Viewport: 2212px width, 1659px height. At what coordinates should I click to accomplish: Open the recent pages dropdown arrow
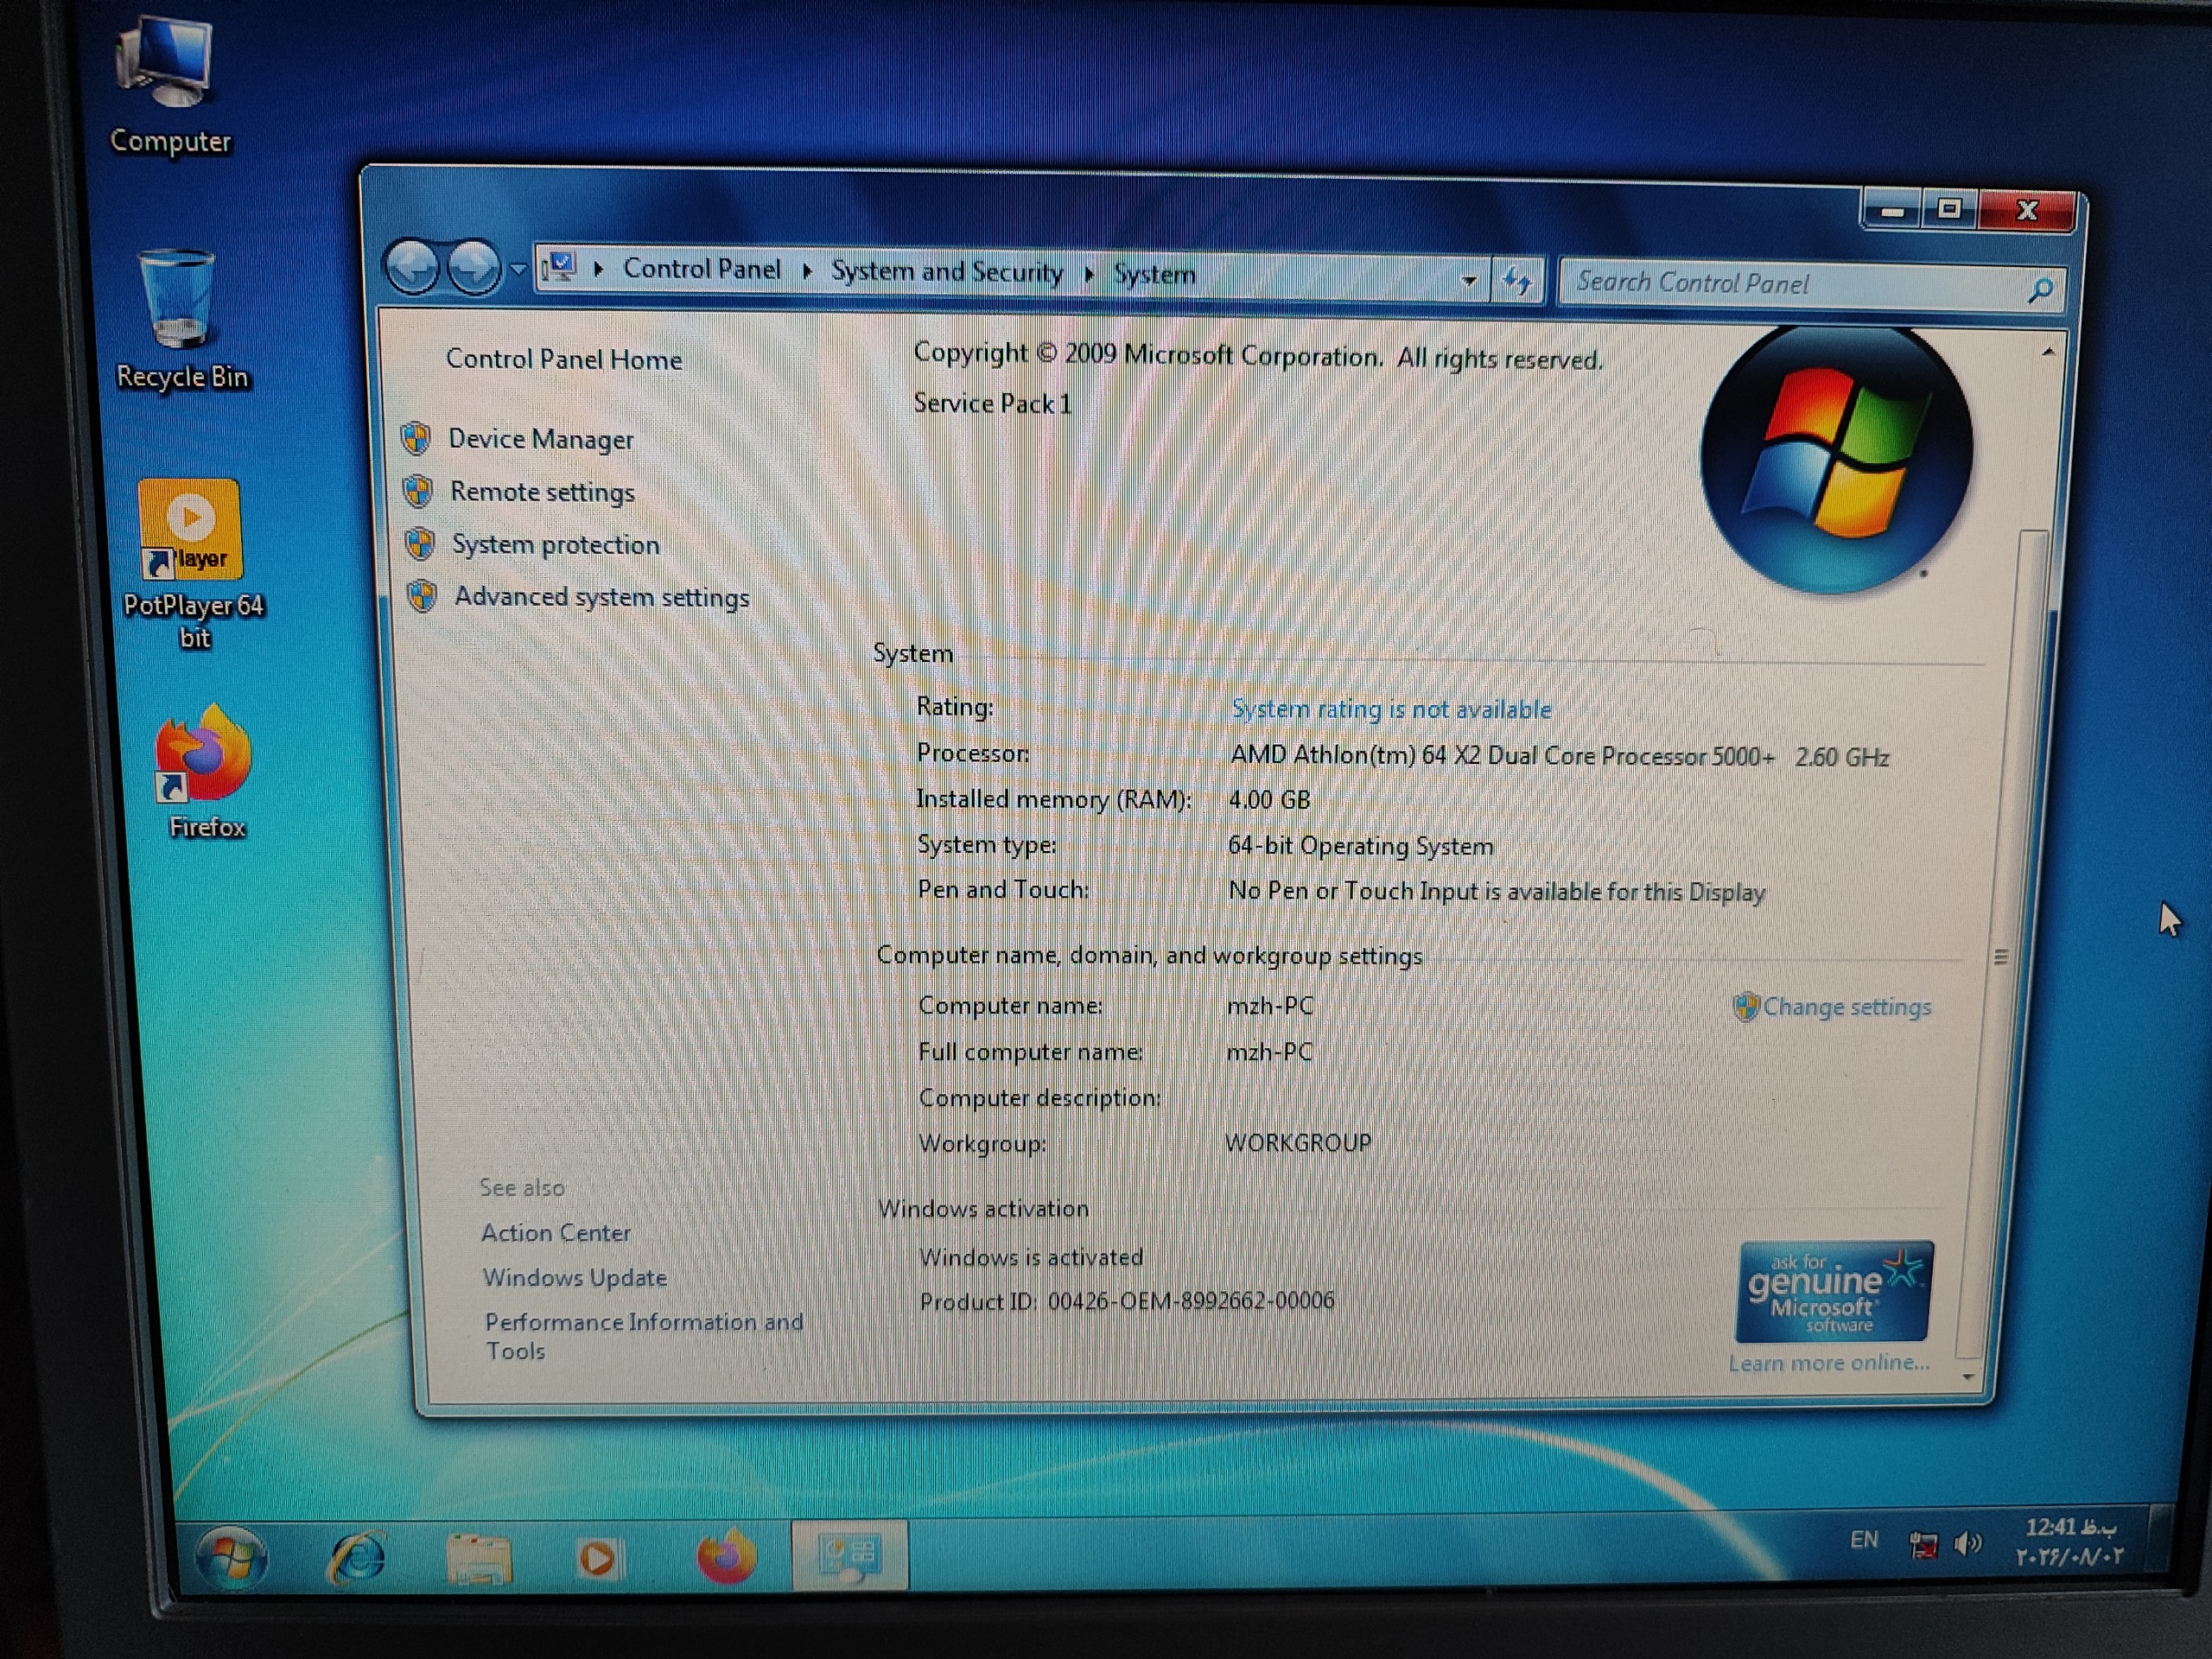(x=518, y=269)
